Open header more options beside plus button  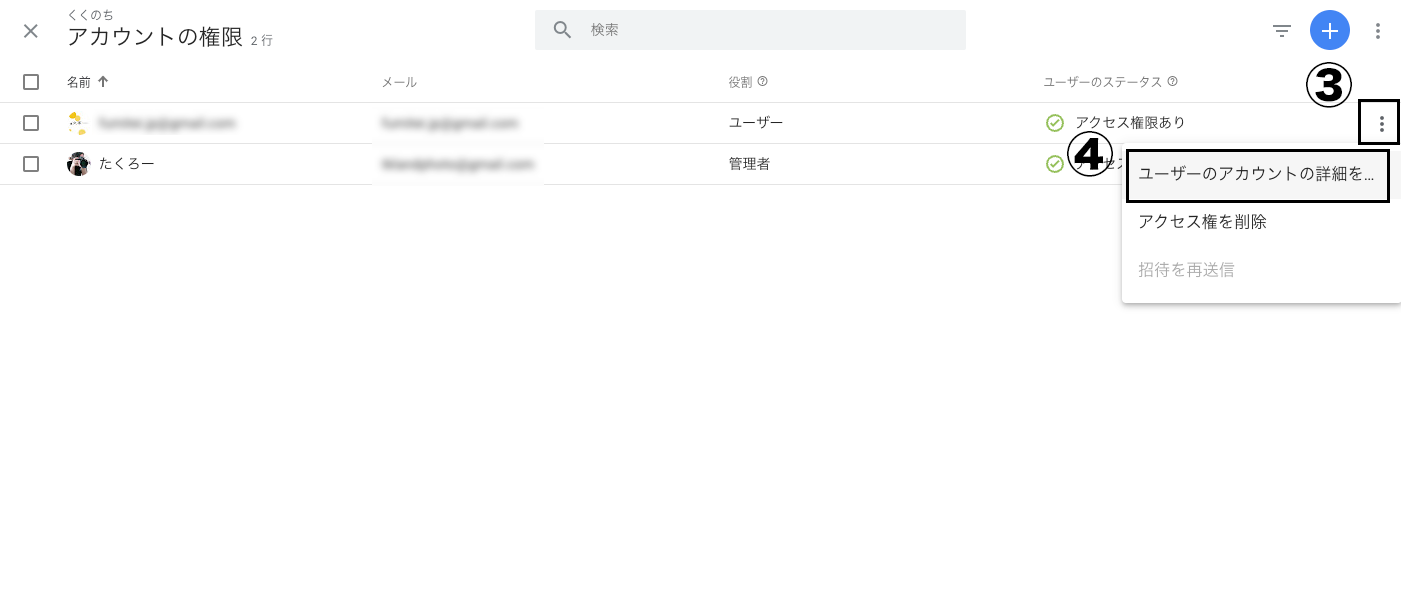1377,31
